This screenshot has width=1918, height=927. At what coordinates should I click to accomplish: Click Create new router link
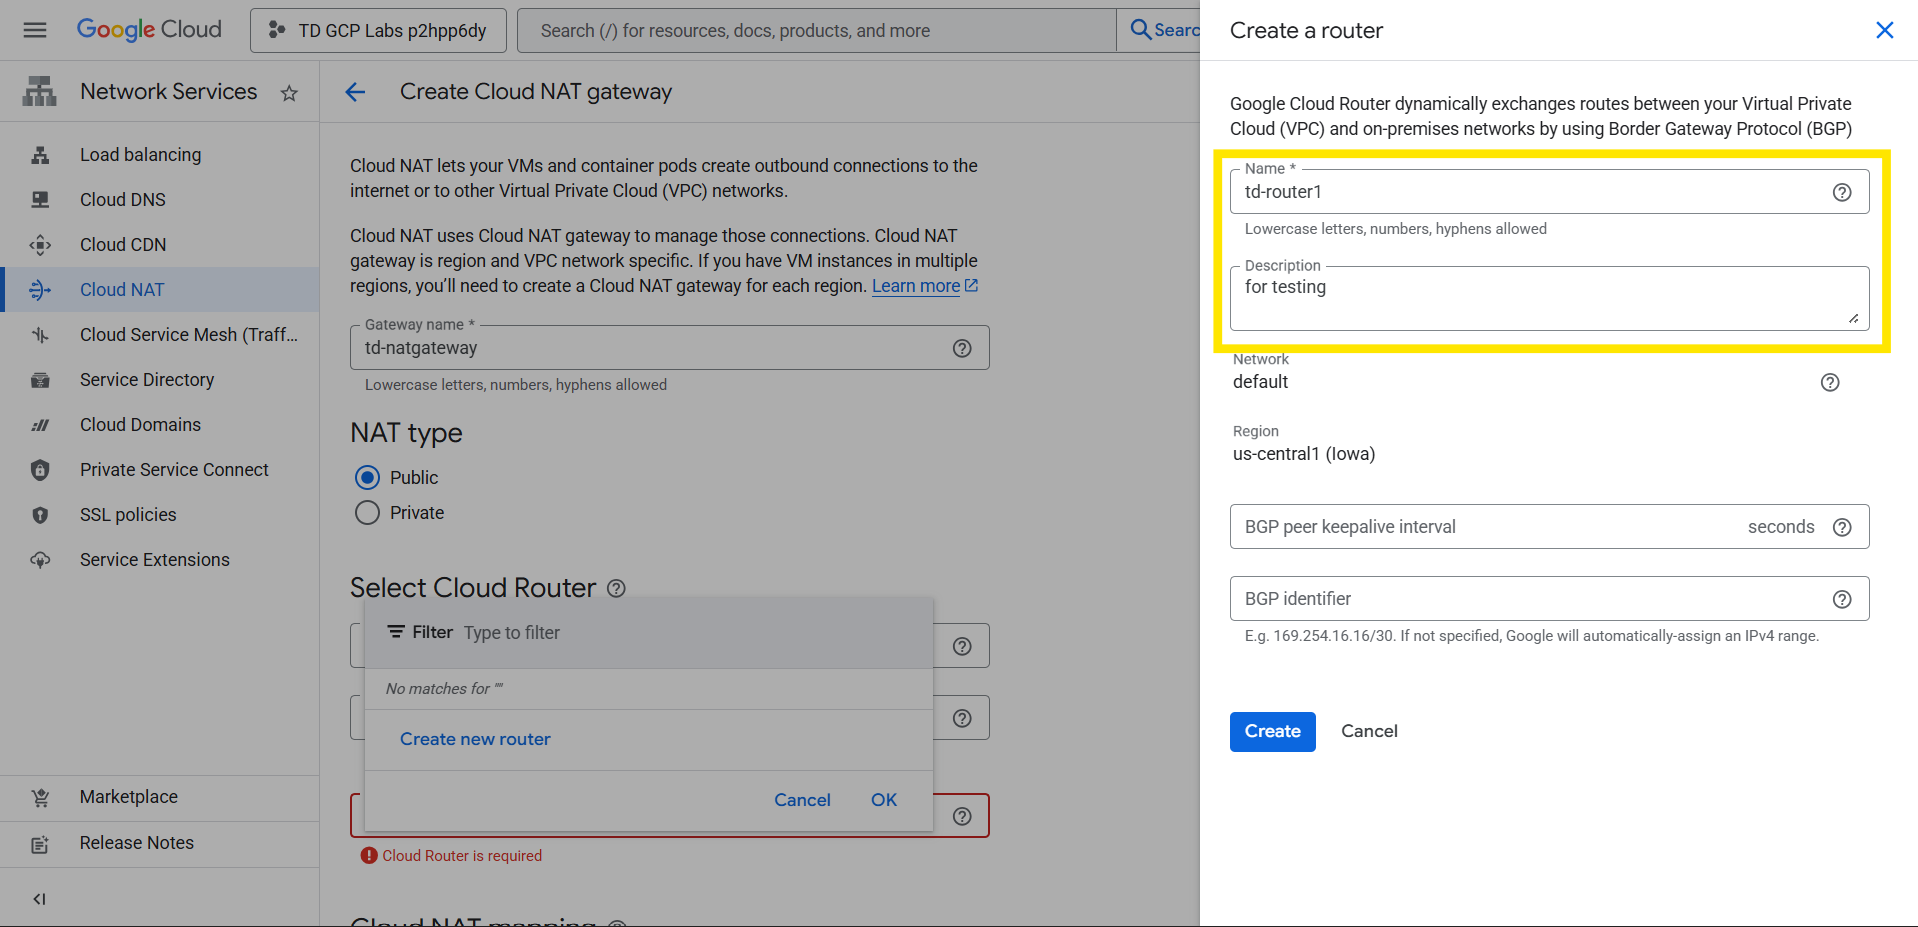pos(475,739)
